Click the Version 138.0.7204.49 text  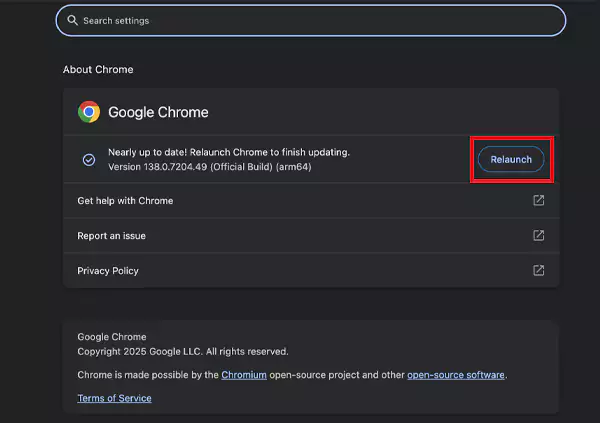tap(210, 167)
